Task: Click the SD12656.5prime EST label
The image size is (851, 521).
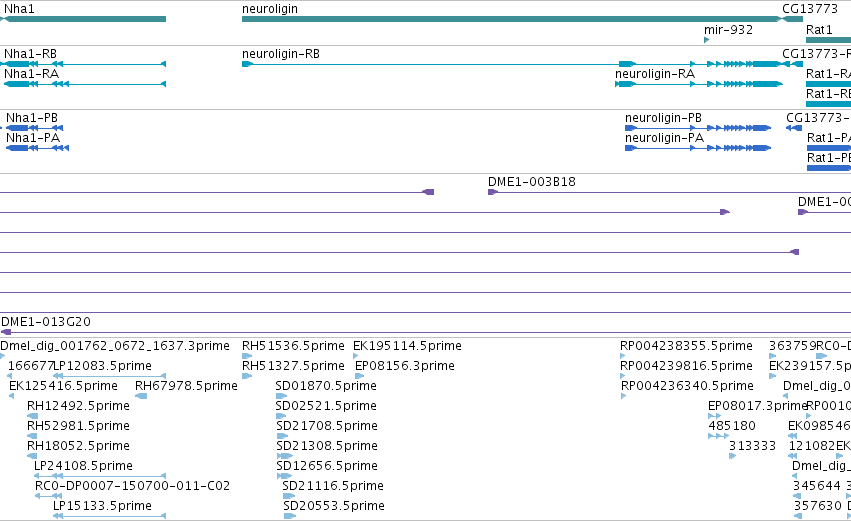Action: (327, 466)
